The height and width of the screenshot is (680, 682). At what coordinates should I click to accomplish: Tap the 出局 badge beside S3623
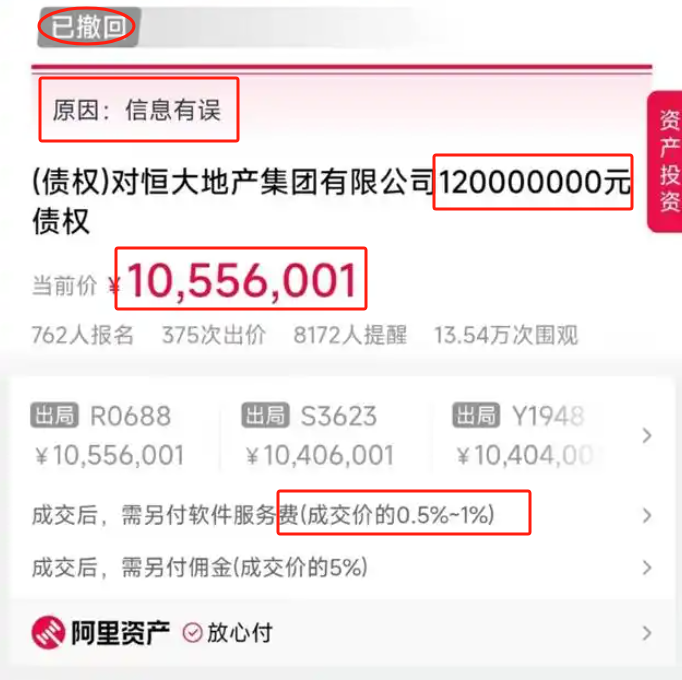click(x=265, y=415)
